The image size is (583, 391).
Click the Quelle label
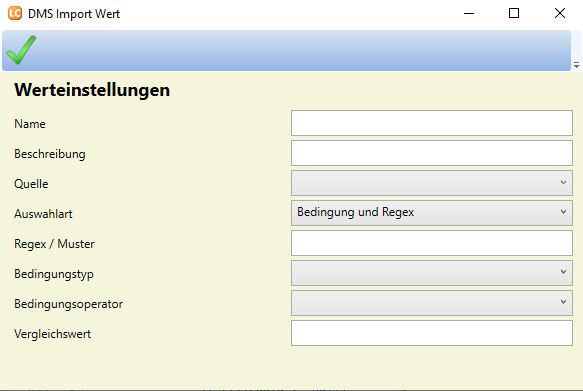click(x=31, y=184)
